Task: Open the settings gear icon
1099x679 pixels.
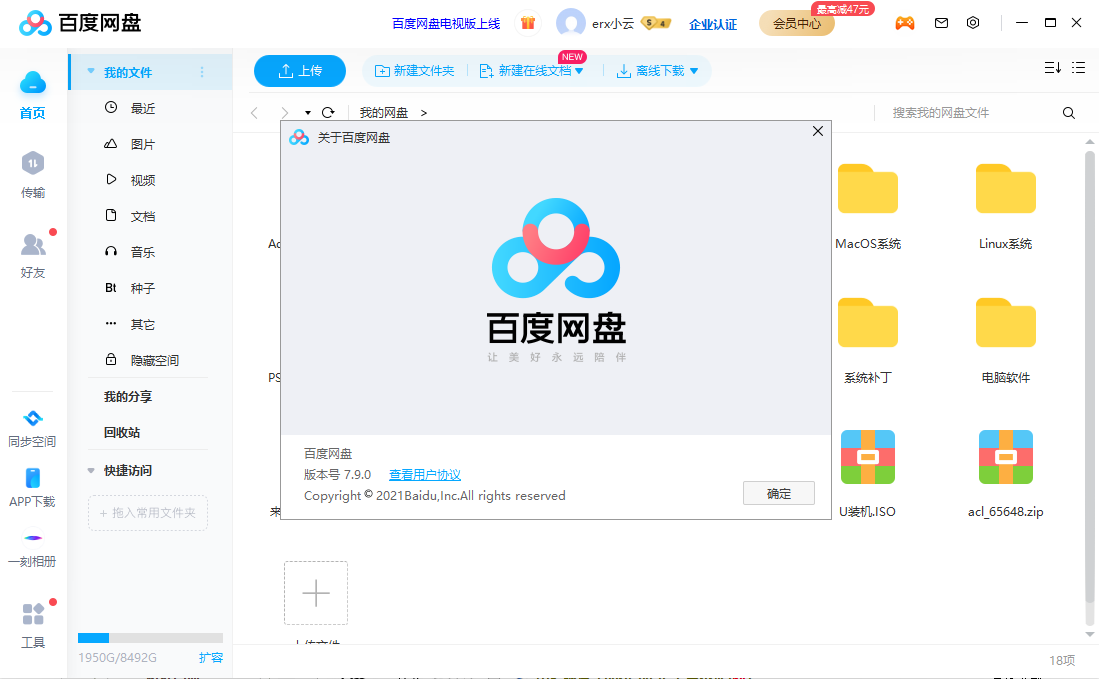Action: (973, 22)
